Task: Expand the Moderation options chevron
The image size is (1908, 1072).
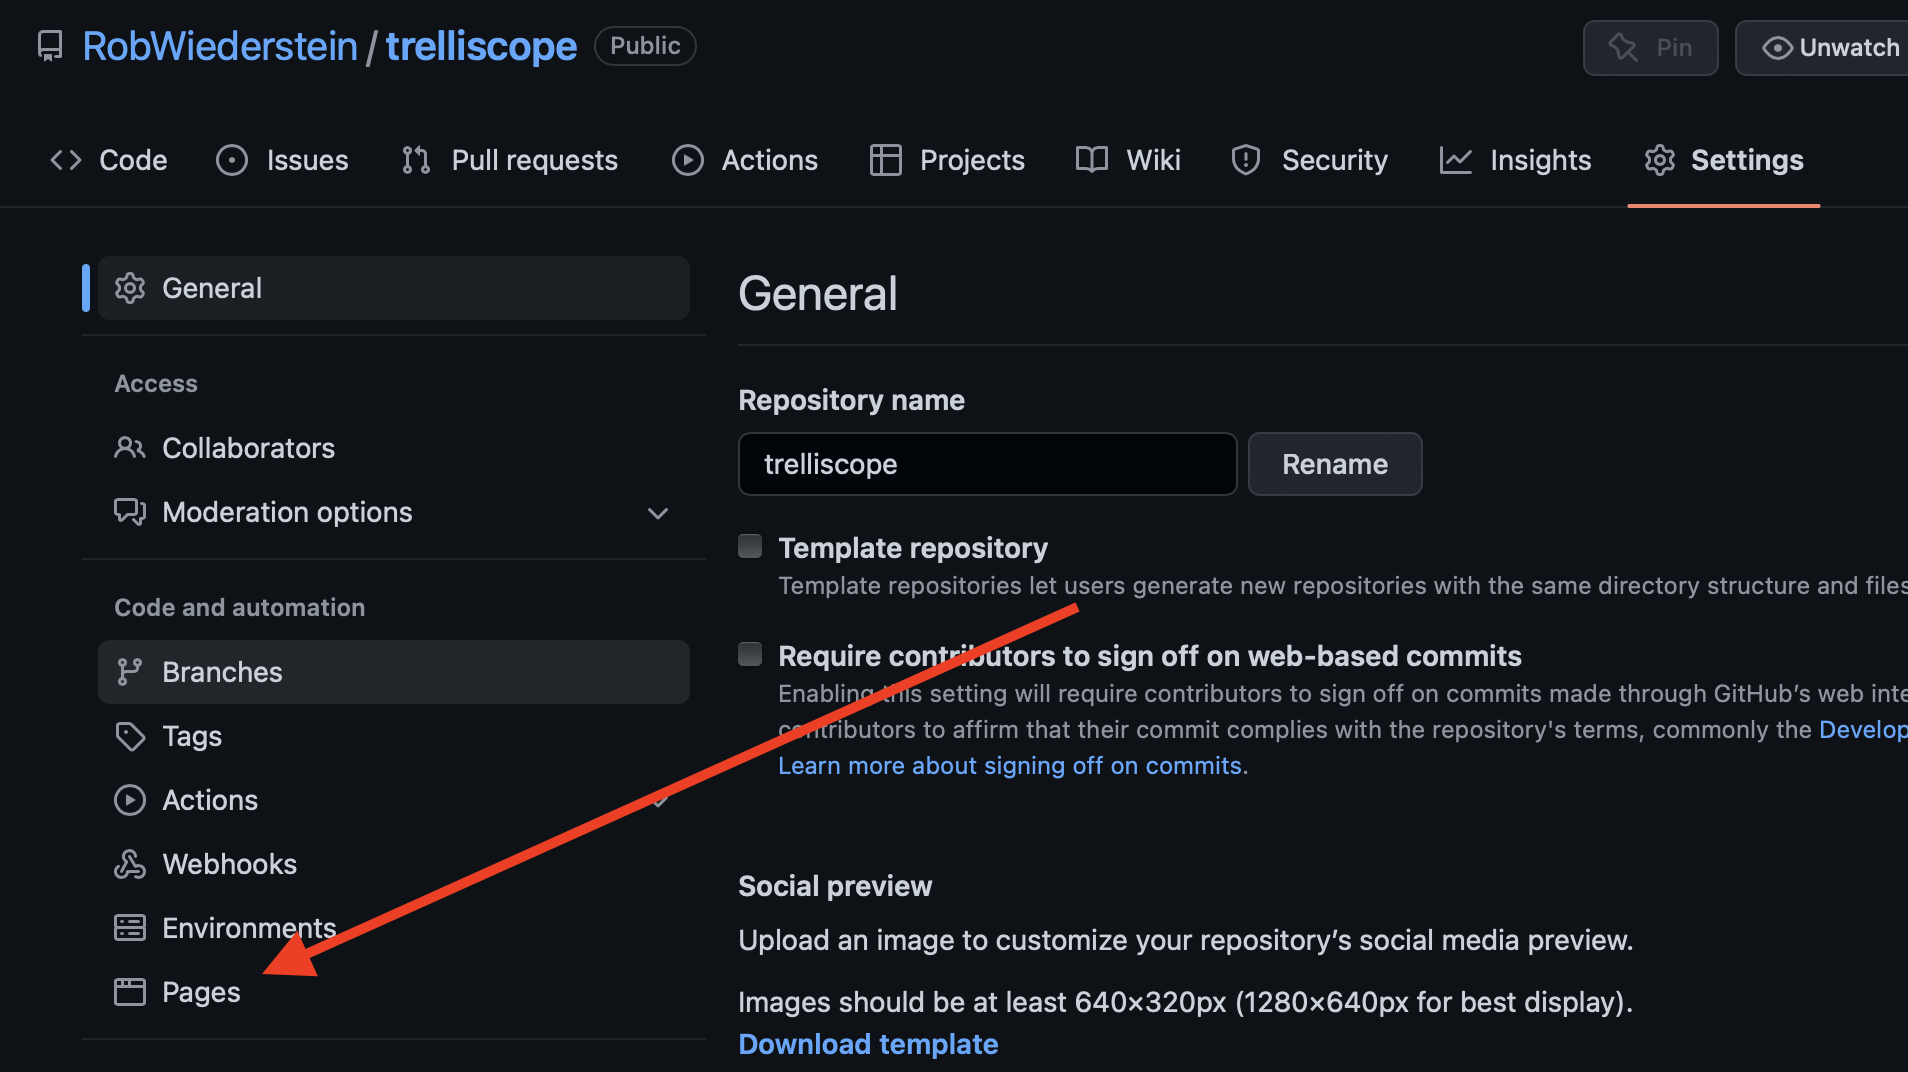Action: (658, 513)
